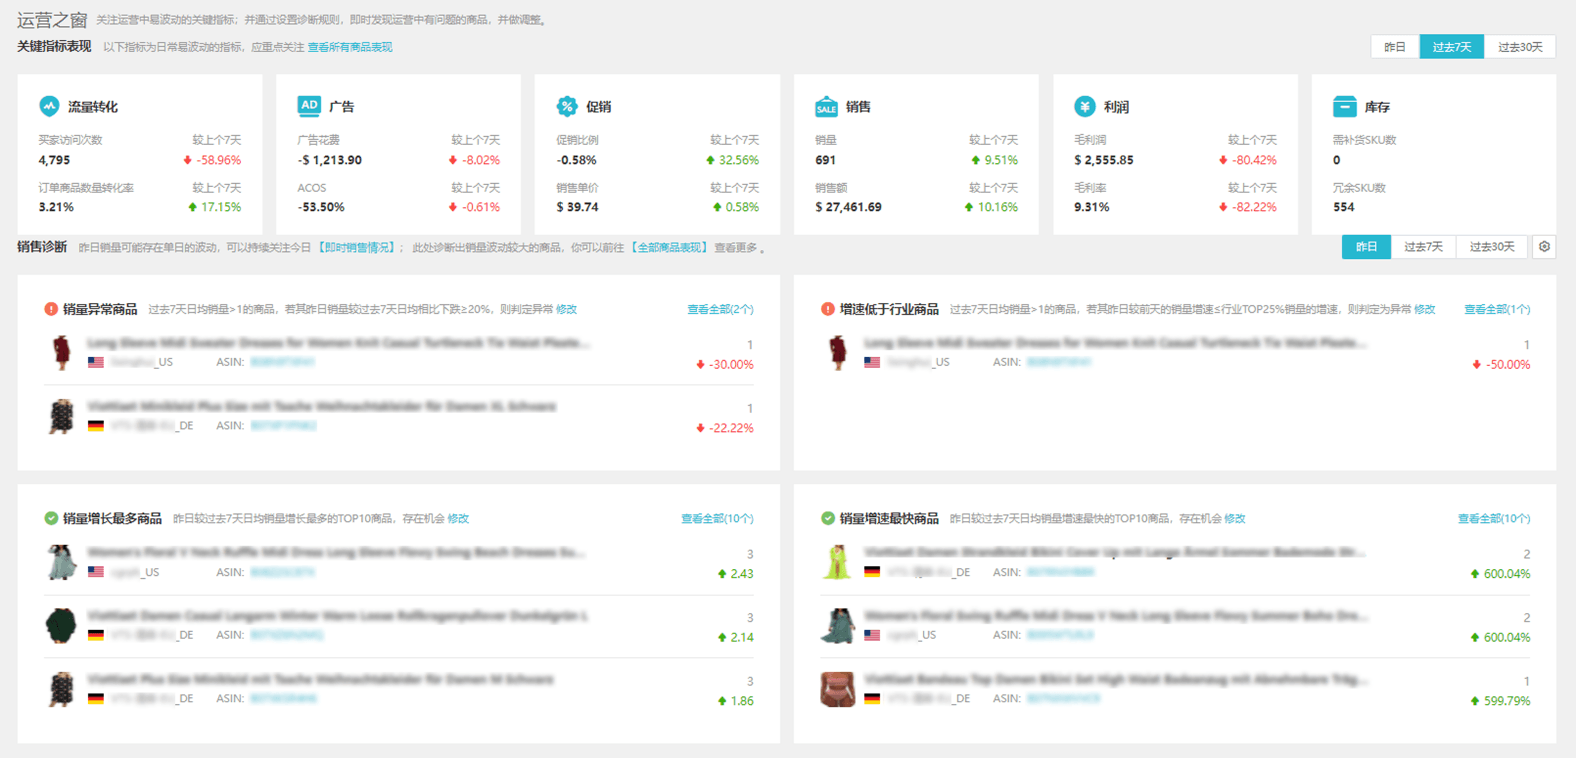View all 10 fastest-growing products

coord(1493,518)
